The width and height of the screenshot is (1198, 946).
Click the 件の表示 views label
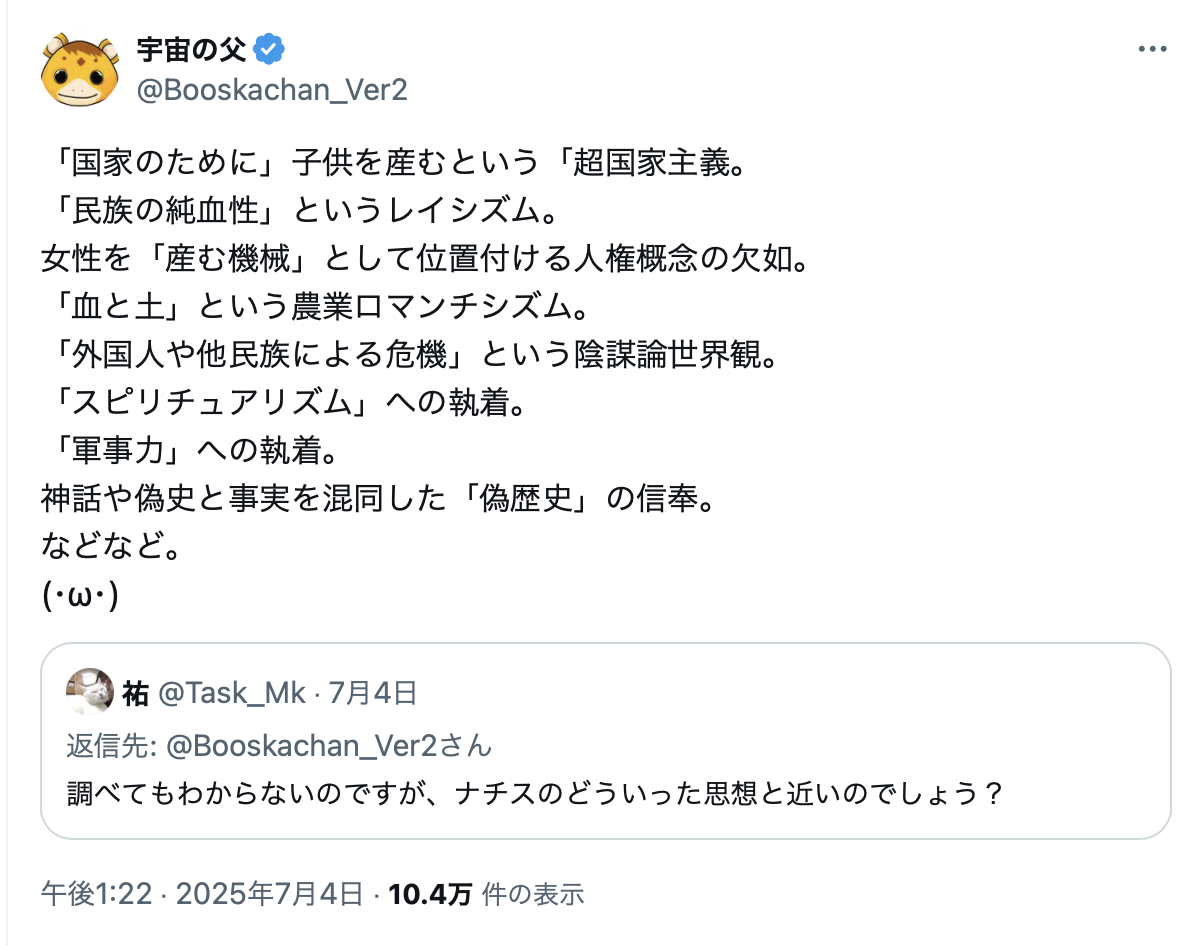pyautogui.click(x=533, y=893)
